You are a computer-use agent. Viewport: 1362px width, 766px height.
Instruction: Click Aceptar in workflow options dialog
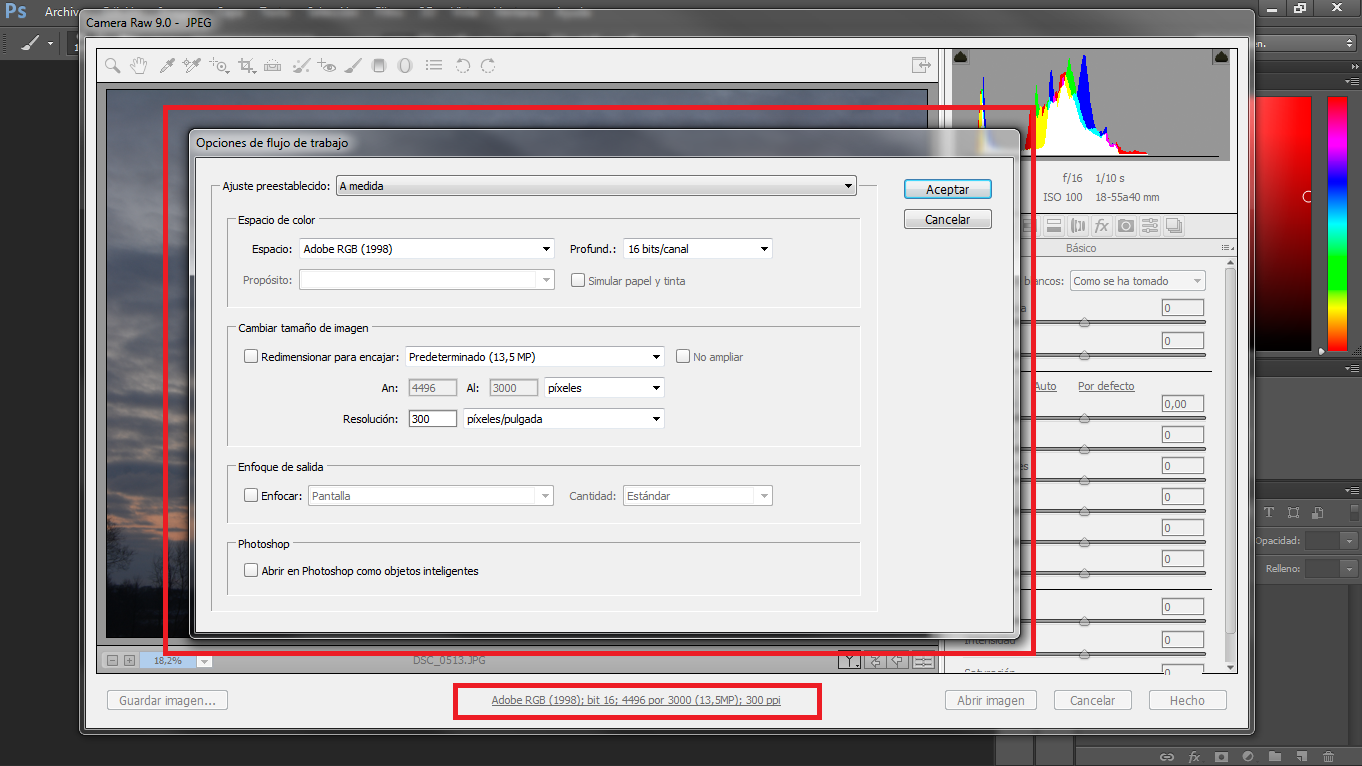948,189
